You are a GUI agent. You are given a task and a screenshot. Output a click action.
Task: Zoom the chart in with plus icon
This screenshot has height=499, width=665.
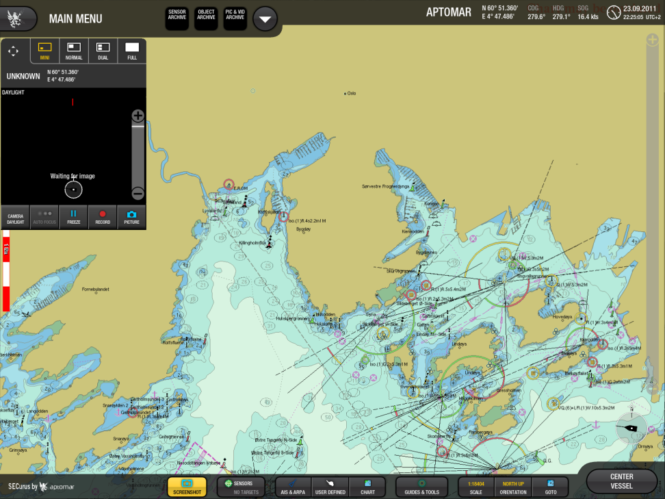point(652,40)
